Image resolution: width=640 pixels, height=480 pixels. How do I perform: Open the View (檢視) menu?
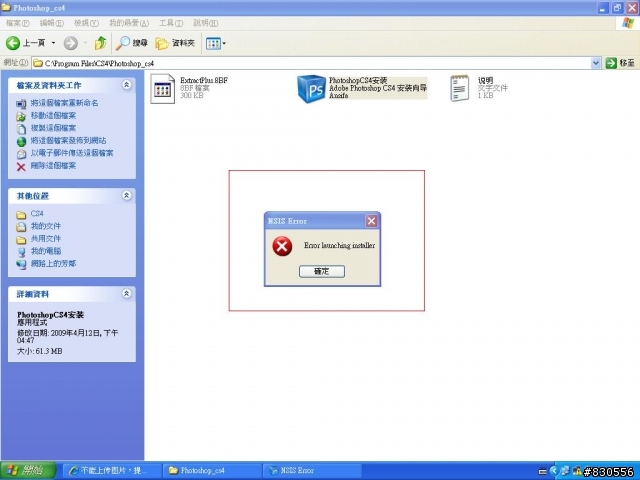(86, 23)
